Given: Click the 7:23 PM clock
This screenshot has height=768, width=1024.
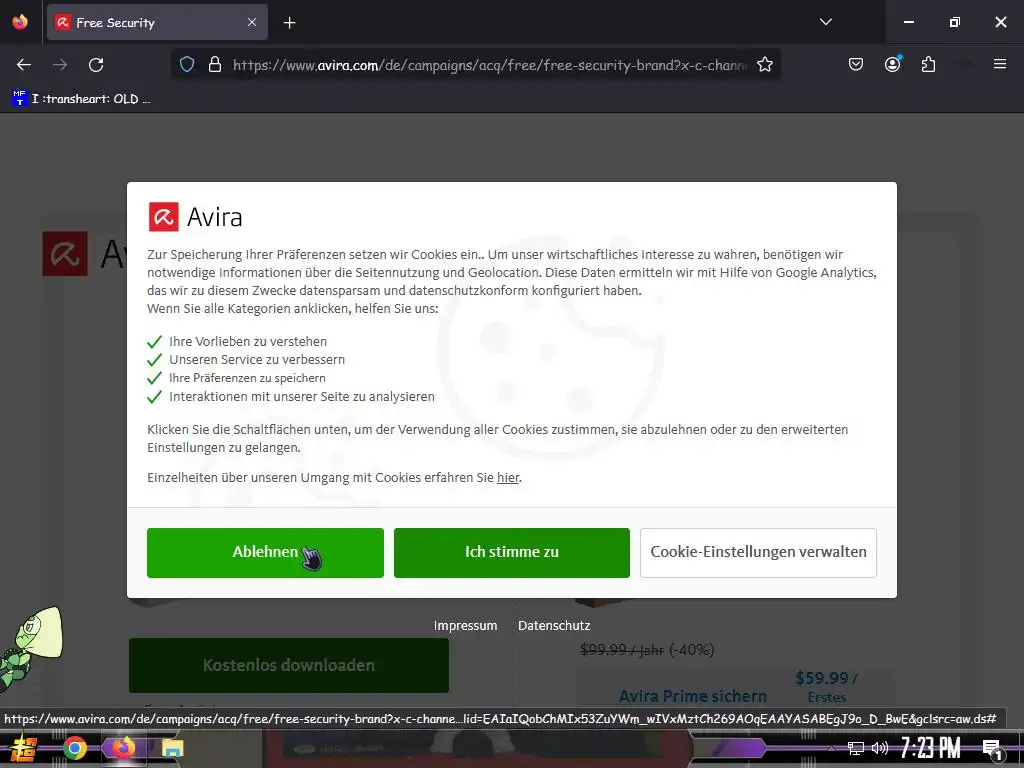Looking at the screenshot, I should pyautogui.click(x=930, y=748).
